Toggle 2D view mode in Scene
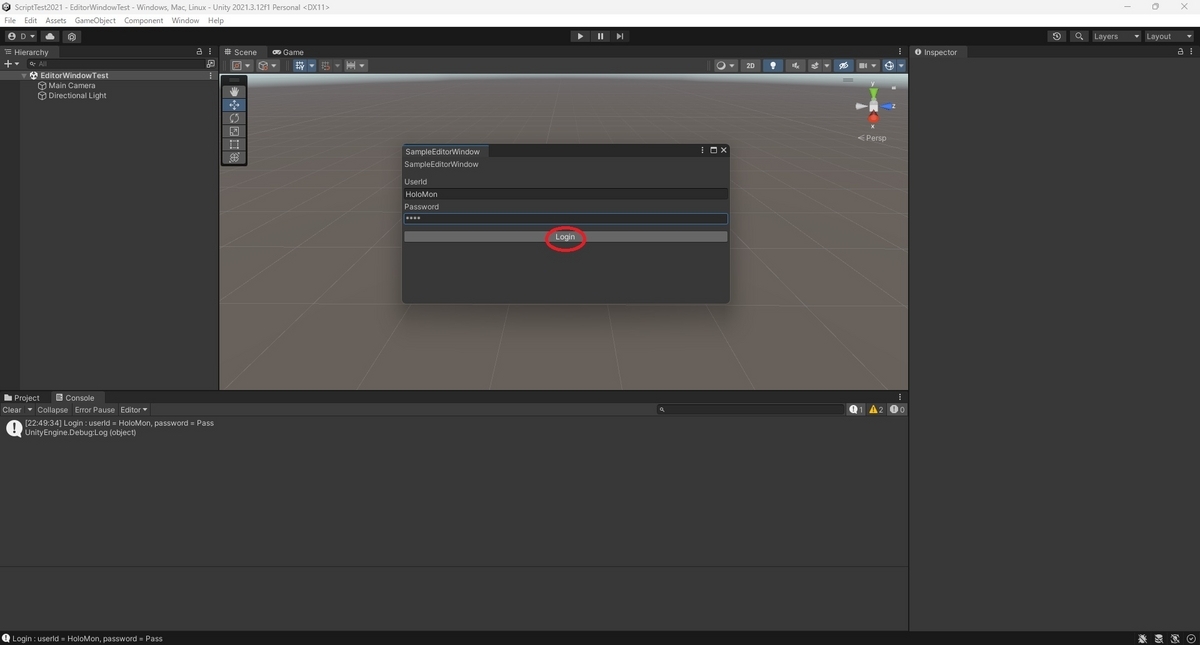The height and width of the screenshot is (645, 1200). coord(750,65)
